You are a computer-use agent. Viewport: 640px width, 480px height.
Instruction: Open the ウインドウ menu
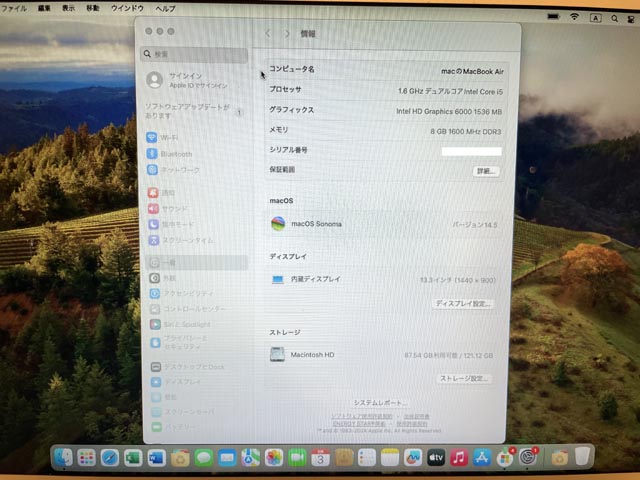[x=126, y=8]
